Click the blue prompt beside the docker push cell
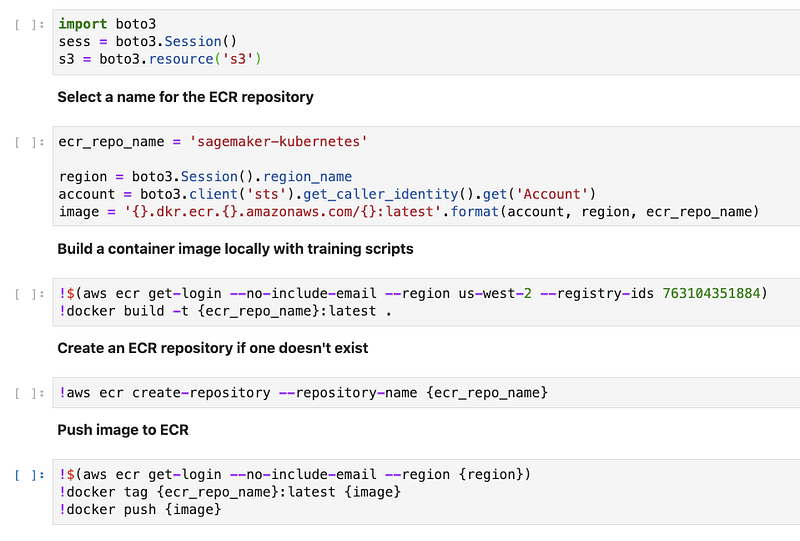Screen dimensions: 800x541 click(30, 475)
